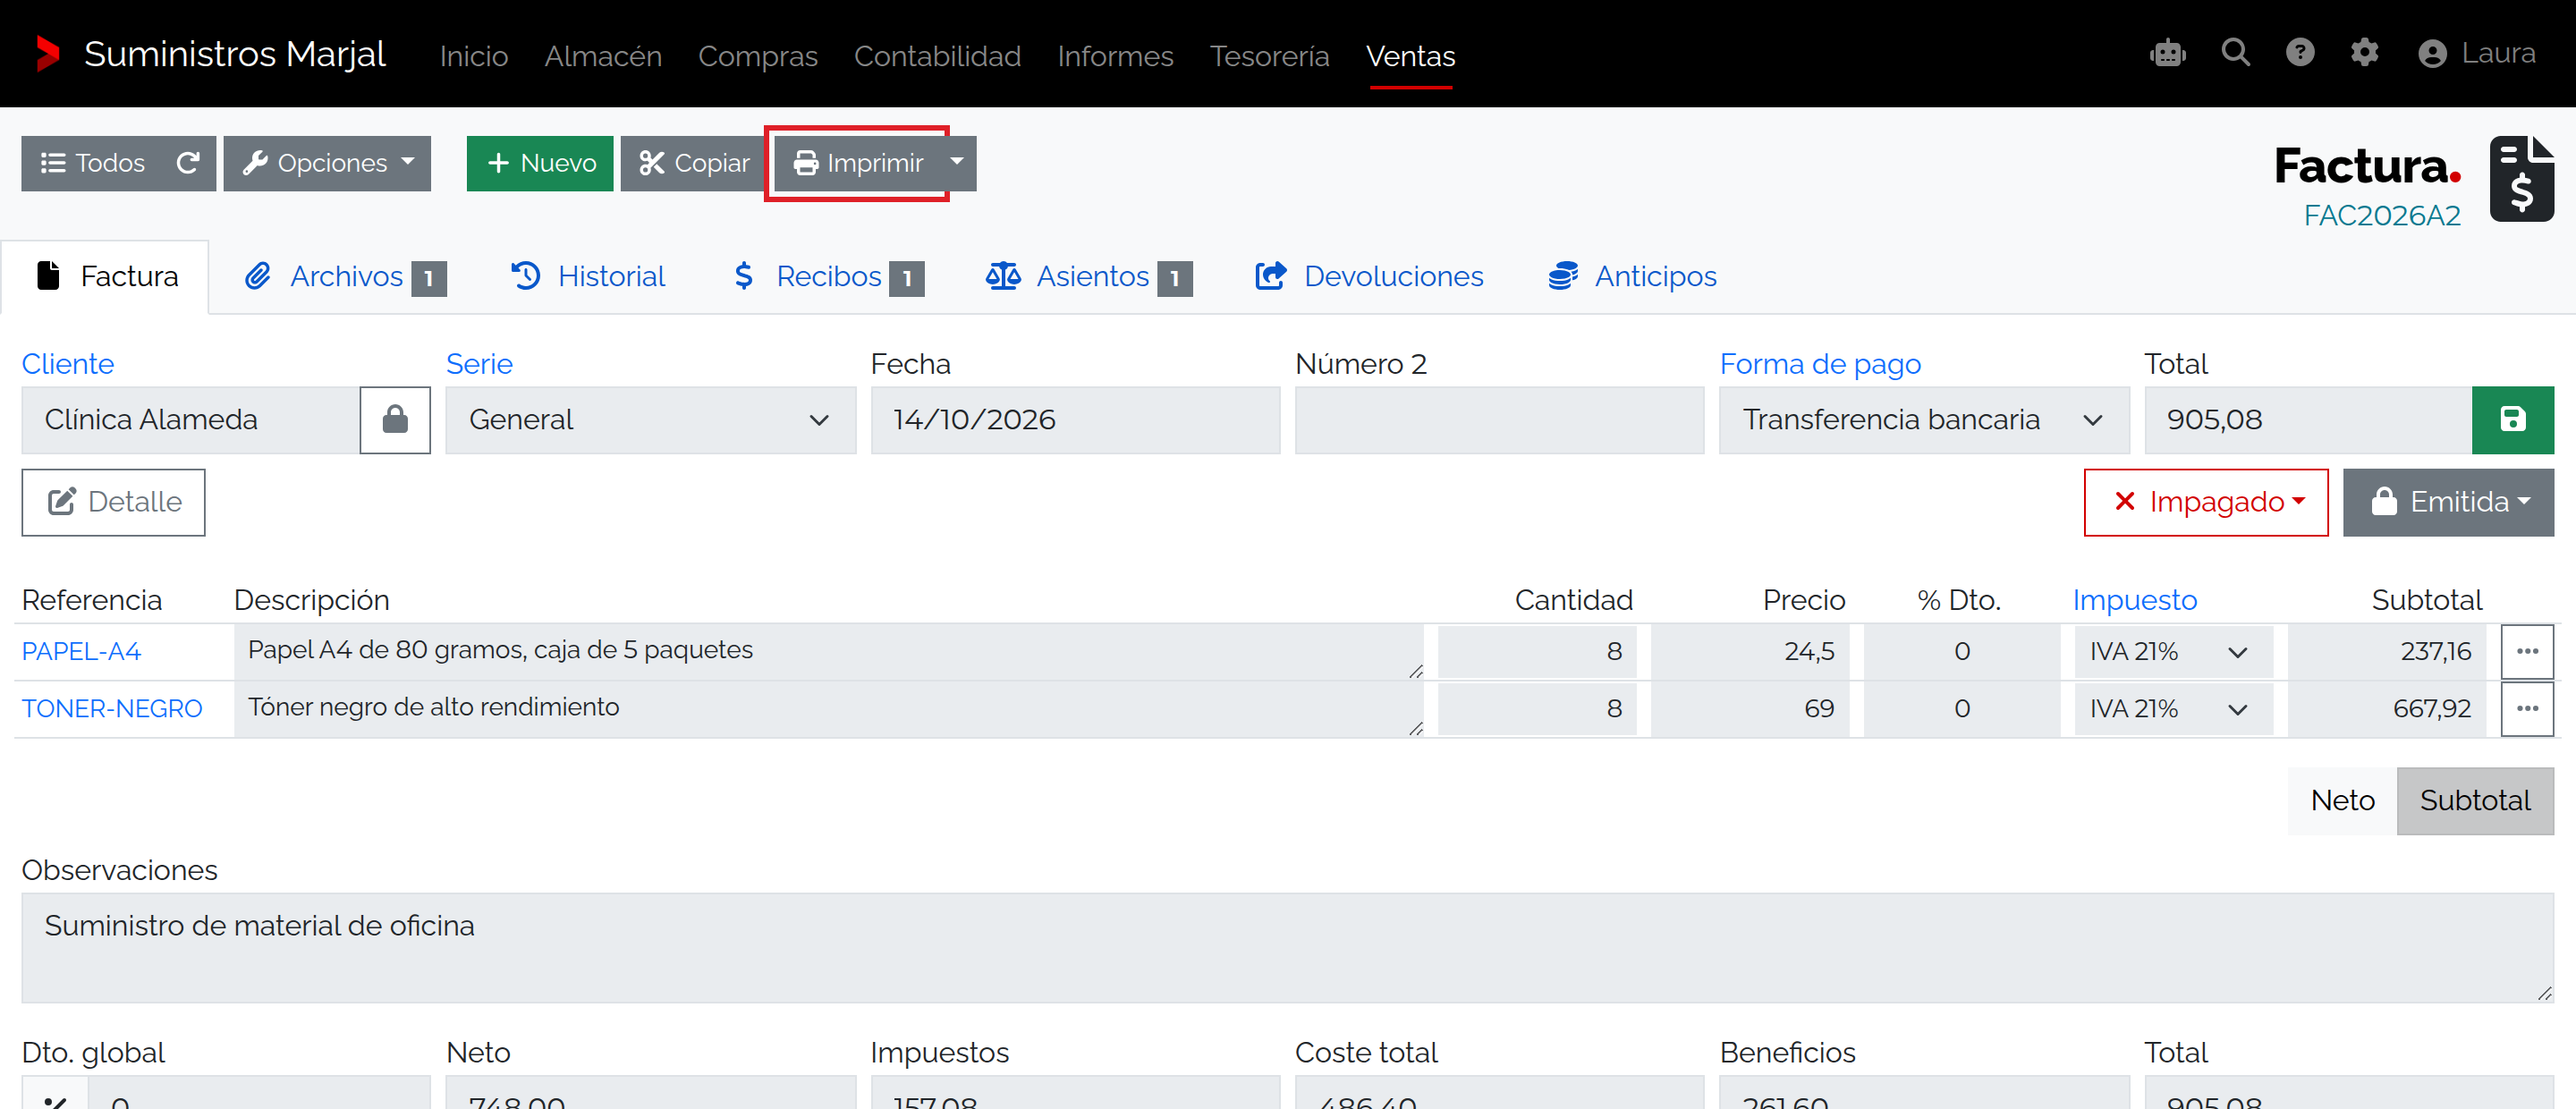
Task: Expand the arrow next to Imprimir
Action: pos(957,163)
